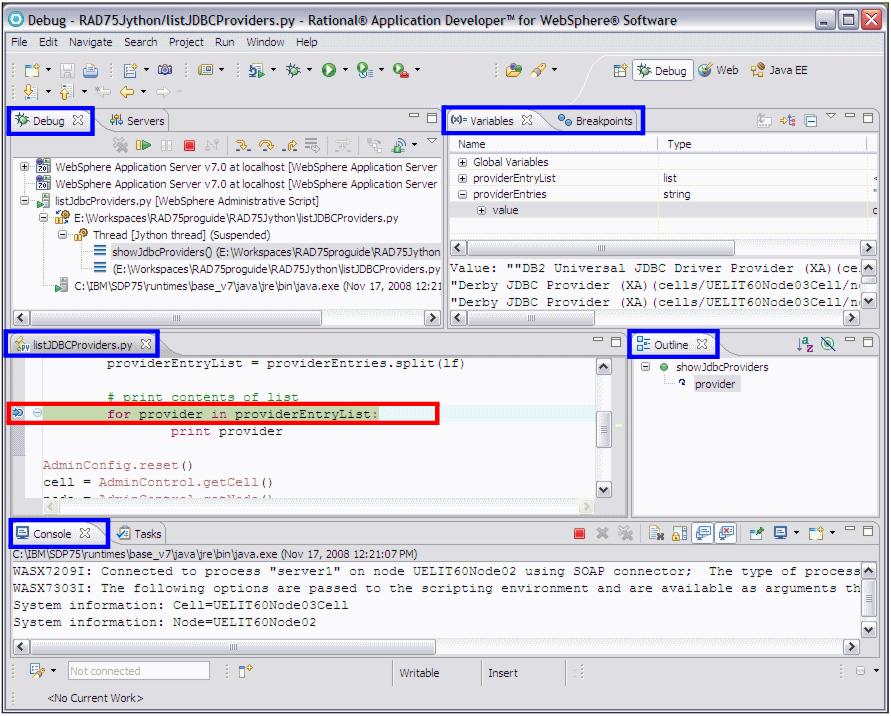Collapse showJdbcProviders in Outline view
891x716 pixels.
646,367
